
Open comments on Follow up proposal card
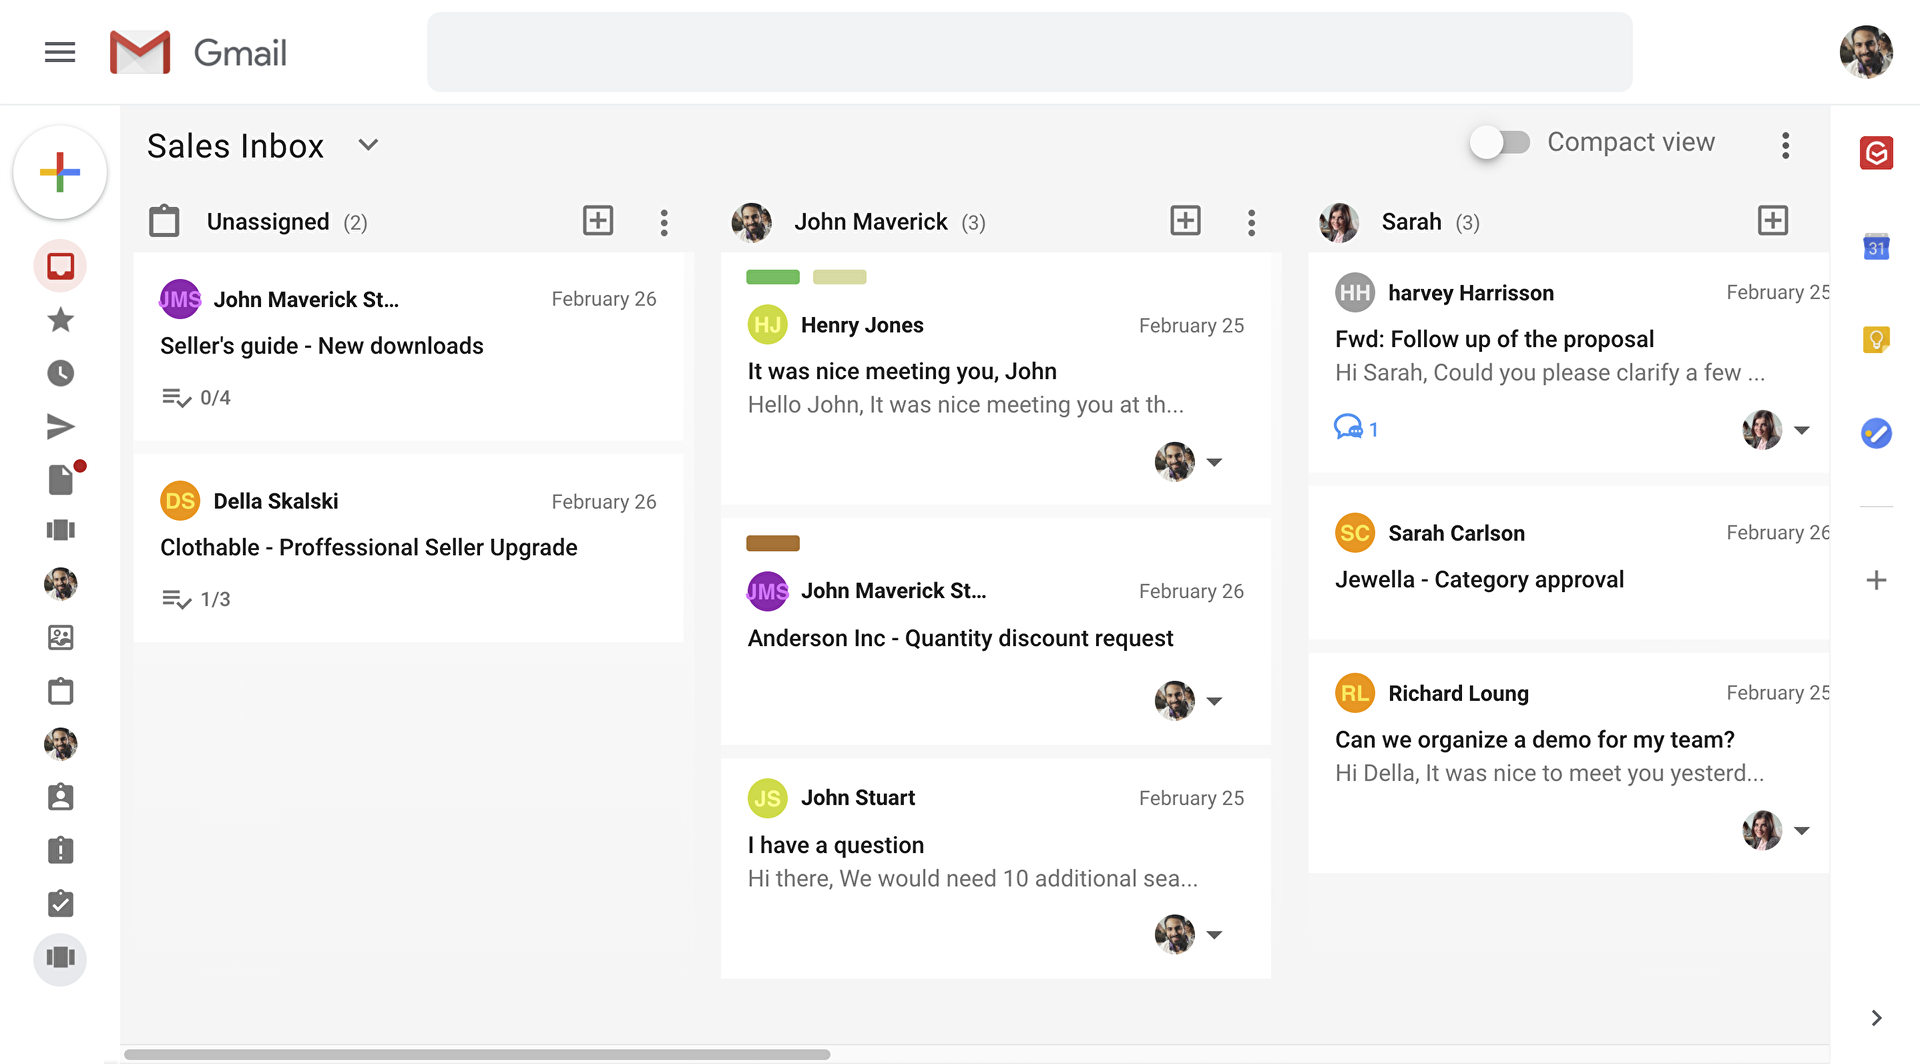click(1355, 428)
